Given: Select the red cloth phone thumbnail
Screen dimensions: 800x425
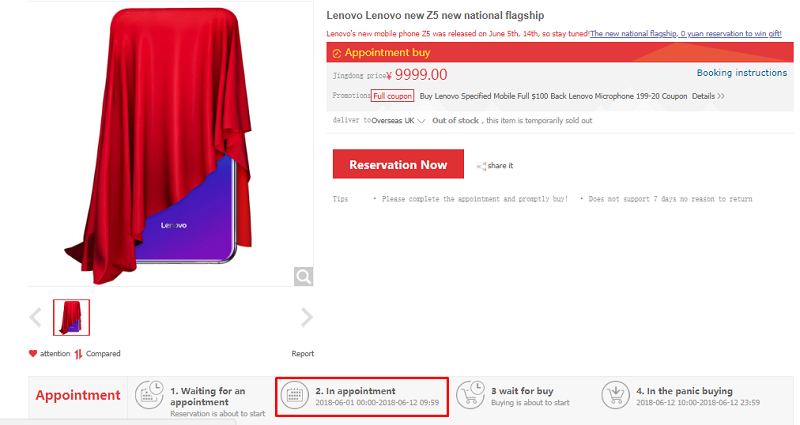Looking at the screenshot, I should 71,317.
